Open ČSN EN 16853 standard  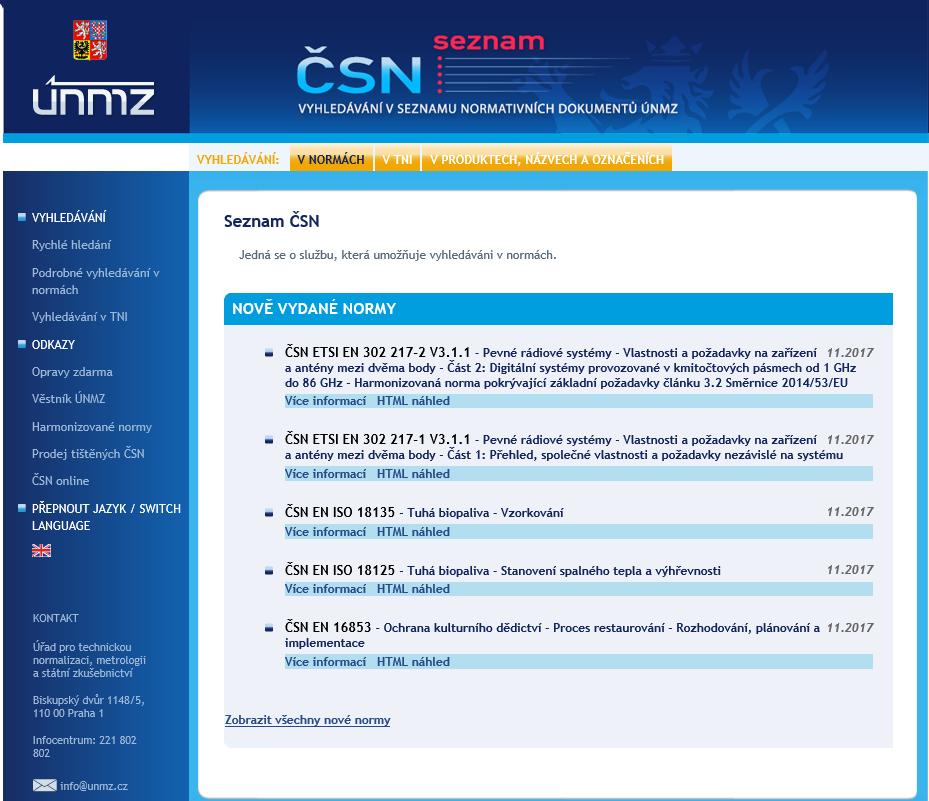pyautogui.click(x=328, y=627)
